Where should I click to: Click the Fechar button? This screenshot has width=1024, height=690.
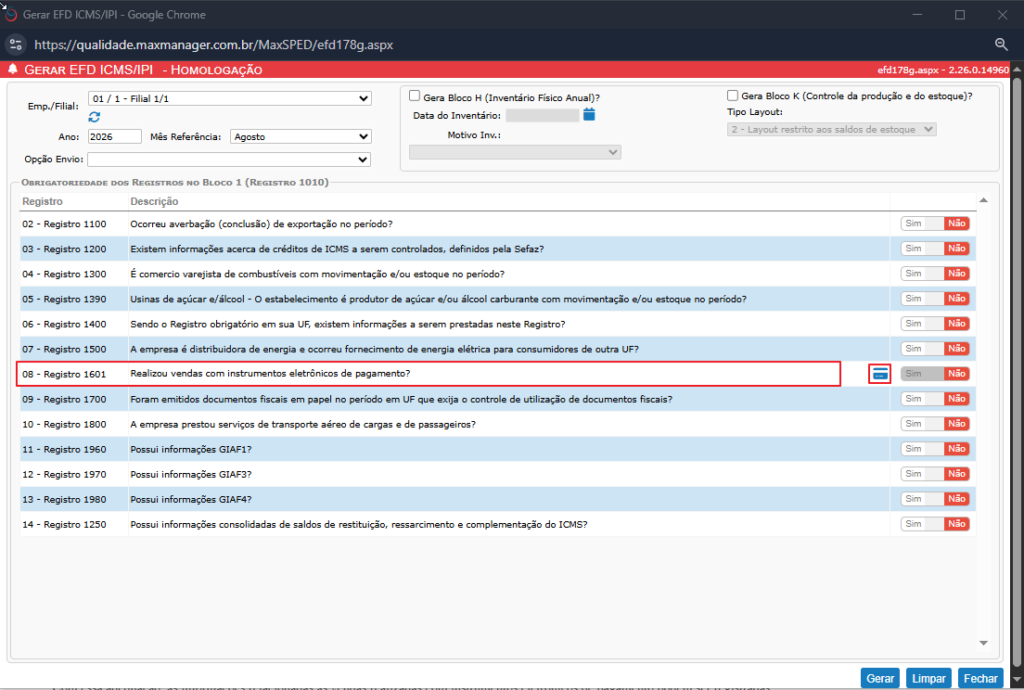pyautogui.click(x=980, y=678)
